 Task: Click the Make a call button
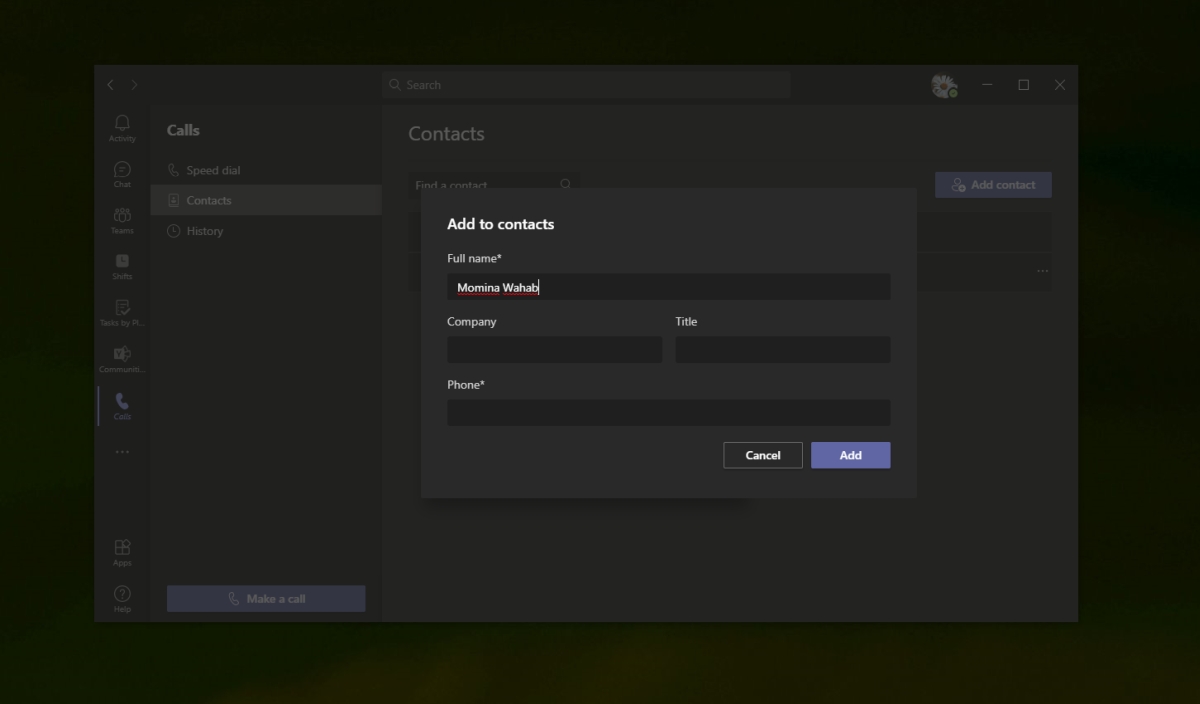(266, 599)
